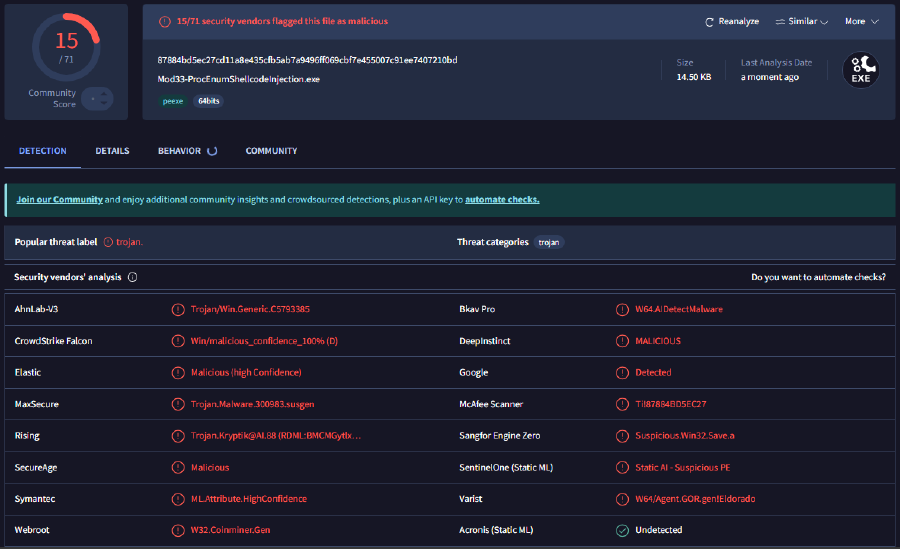Follow the Join our Community link
The height and width of the screenshot is (549, 900).
tap(60, 199)
